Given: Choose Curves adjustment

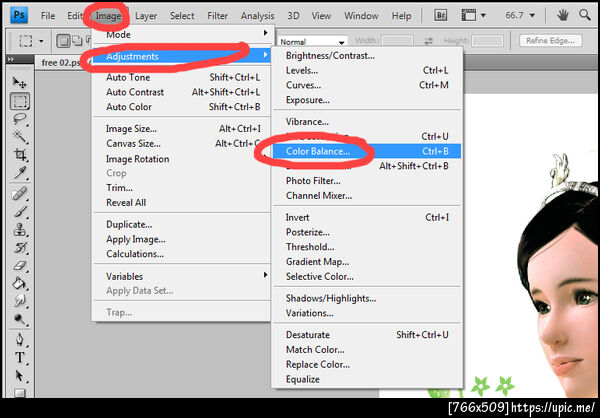Looking at the screenshot, I should tap(367, 85).
